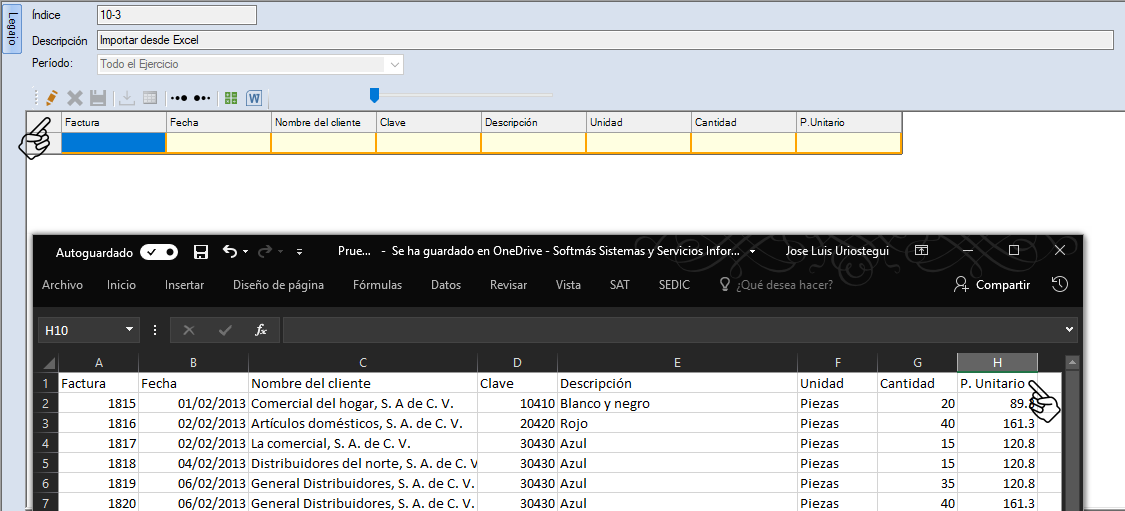Toggle the Autoguardado switch

159,252
